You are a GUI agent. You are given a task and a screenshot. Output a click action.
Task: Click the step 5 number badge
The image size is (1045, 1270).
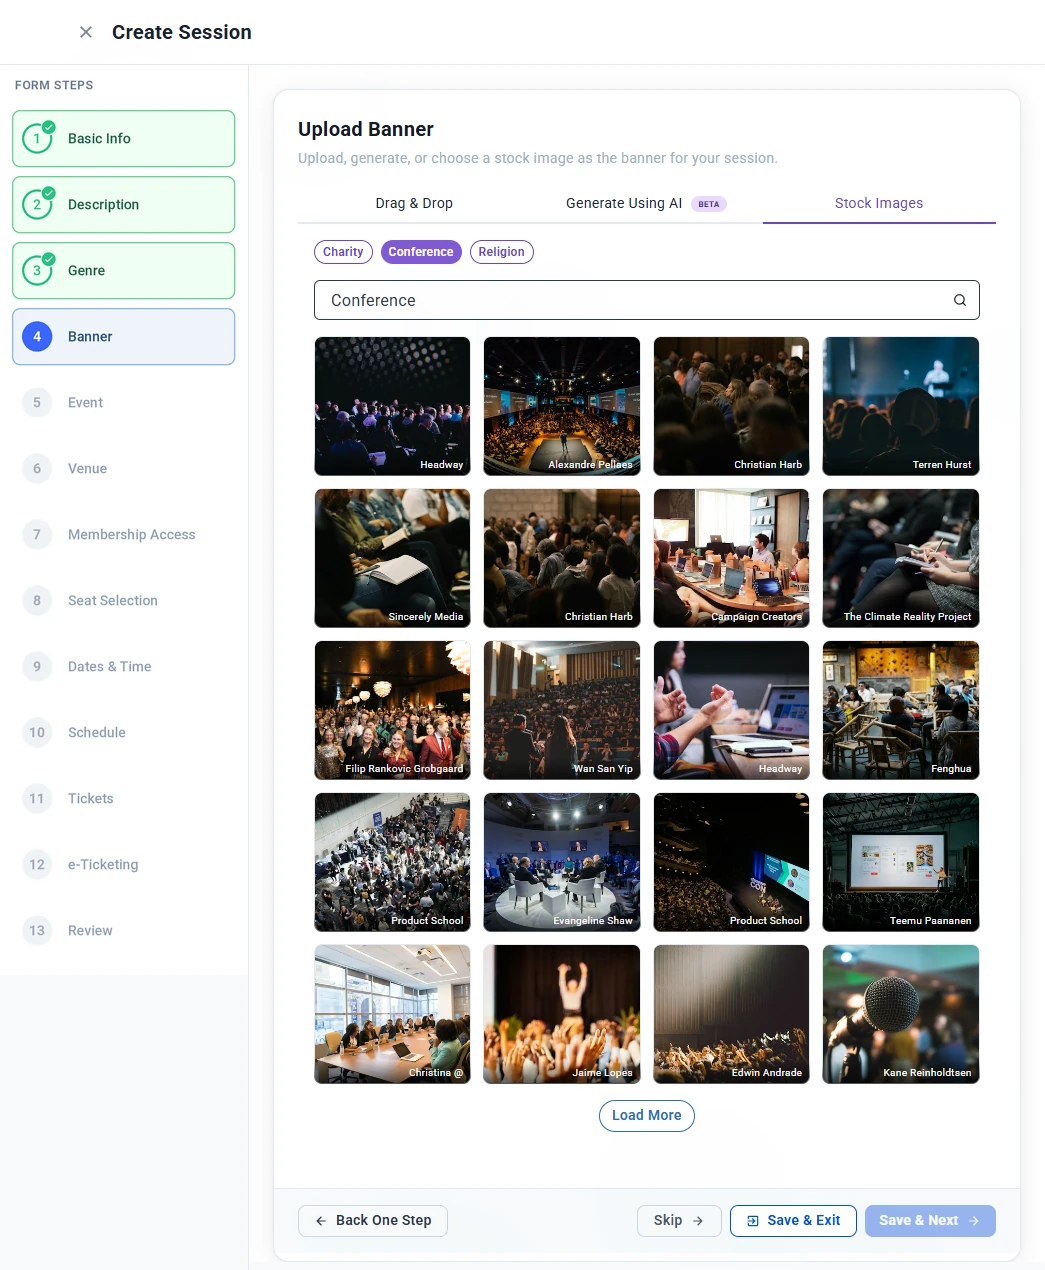point(37,403)
